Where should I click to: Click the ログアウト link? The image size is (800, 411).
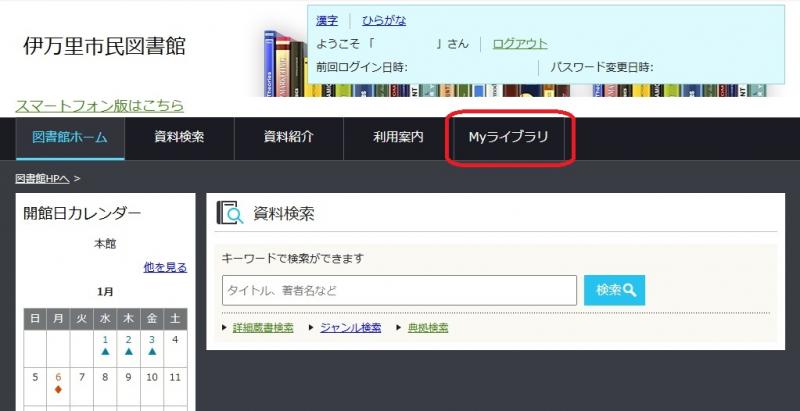[520, 44]
